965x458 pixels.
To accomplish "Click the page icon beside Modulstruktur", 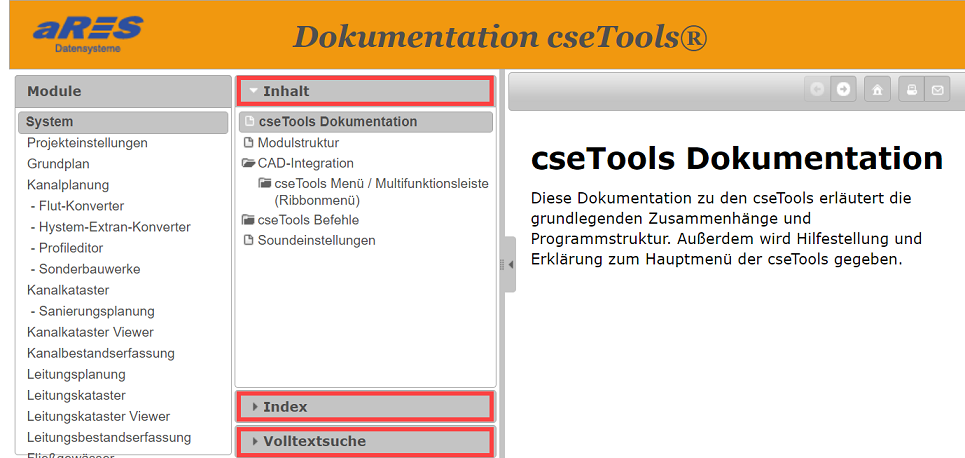I will pyautogui.click(x=249, y=143).
